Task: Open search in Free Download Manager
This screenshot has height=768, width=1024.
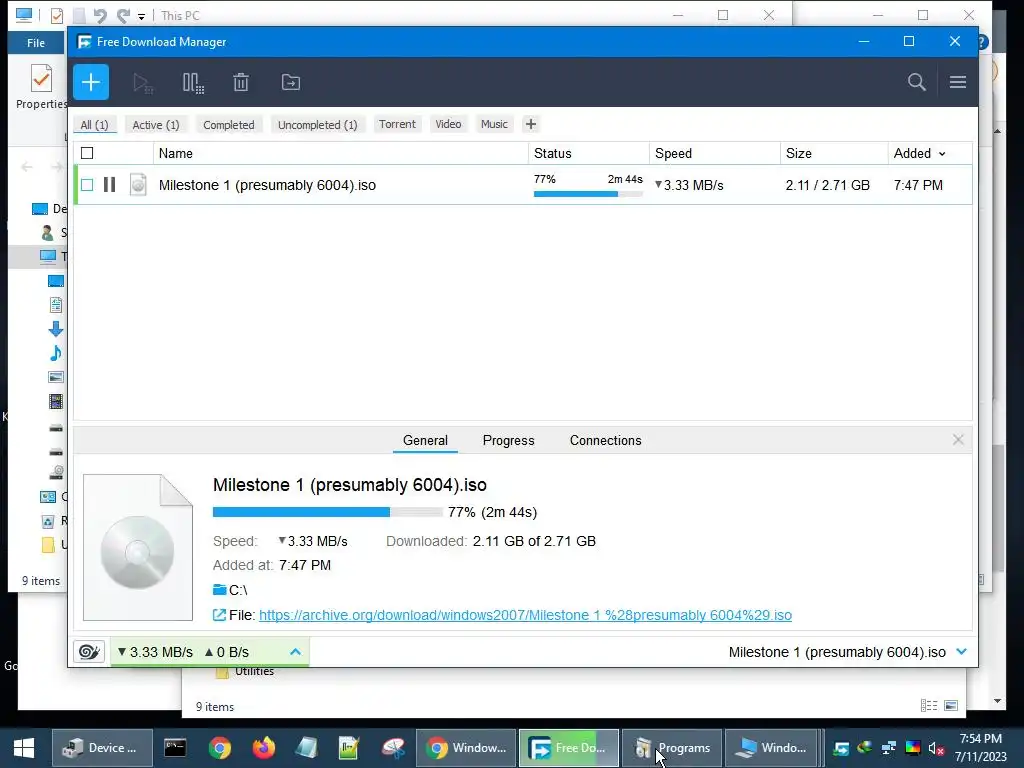Action: pos(917,82)
